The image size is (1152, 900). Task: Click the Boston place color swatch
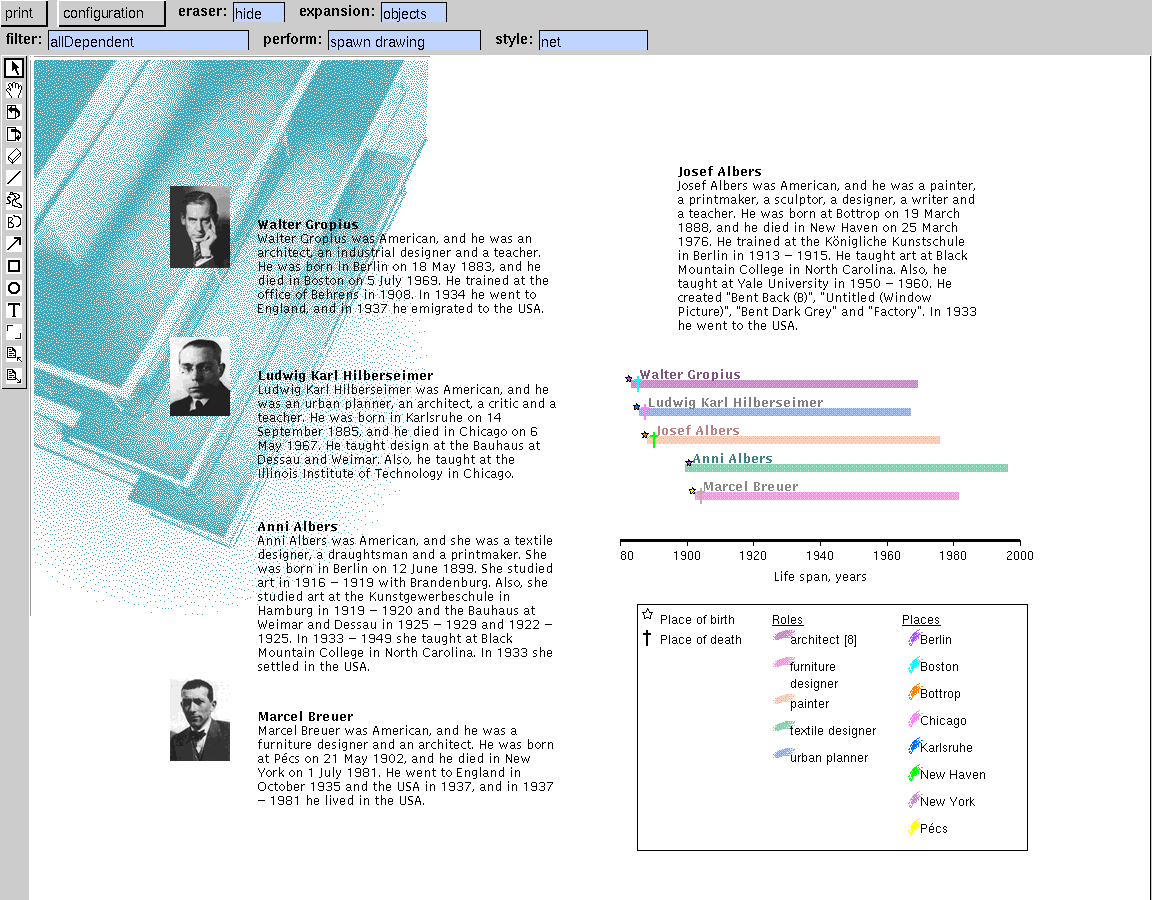[x=915, y=665]
